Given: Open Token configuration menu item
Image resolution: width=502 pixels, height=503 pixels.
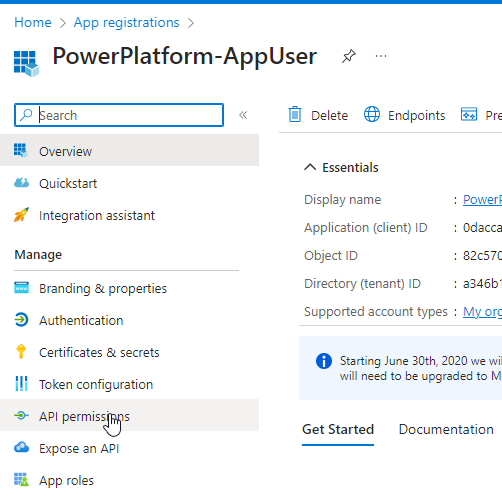Looking at the screenshot, I should (x=129, y=384).
